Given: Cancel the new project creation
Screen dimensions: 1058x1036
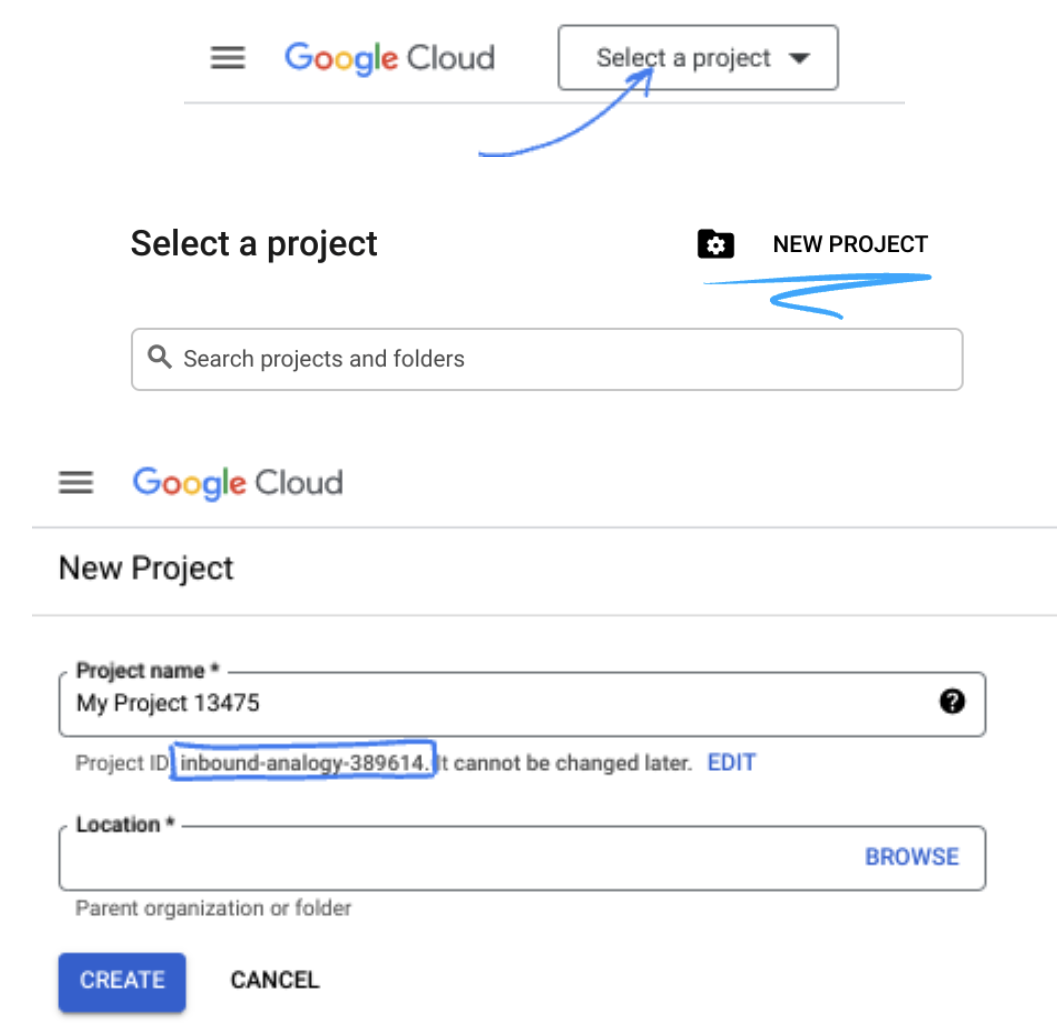Looking at the screenshot, I should click(x=274, y=980).
